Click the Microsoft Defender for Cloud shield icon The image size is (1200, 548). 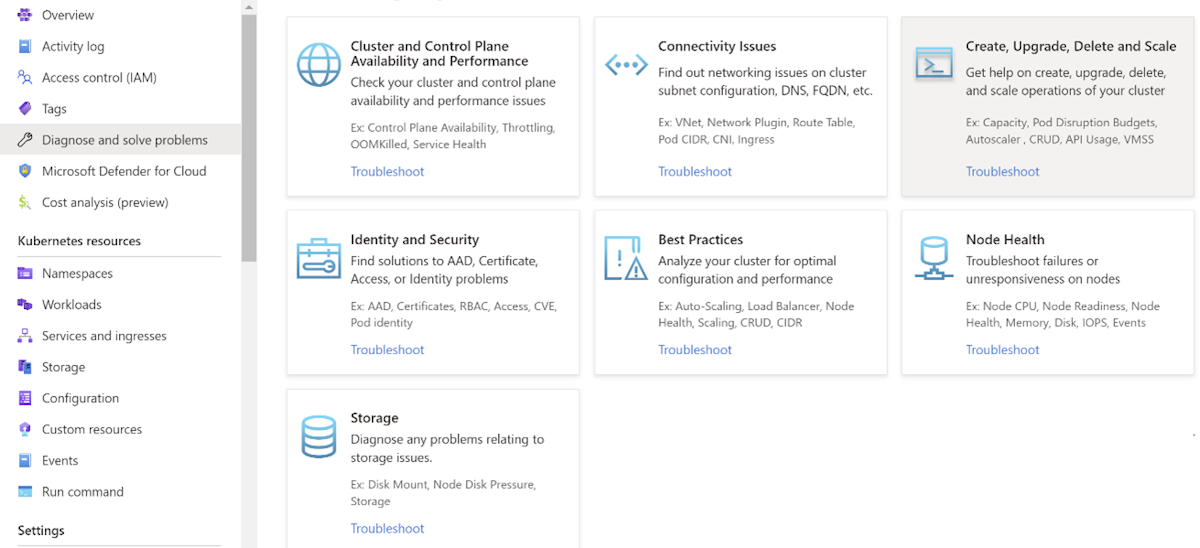tap(25, 171)
